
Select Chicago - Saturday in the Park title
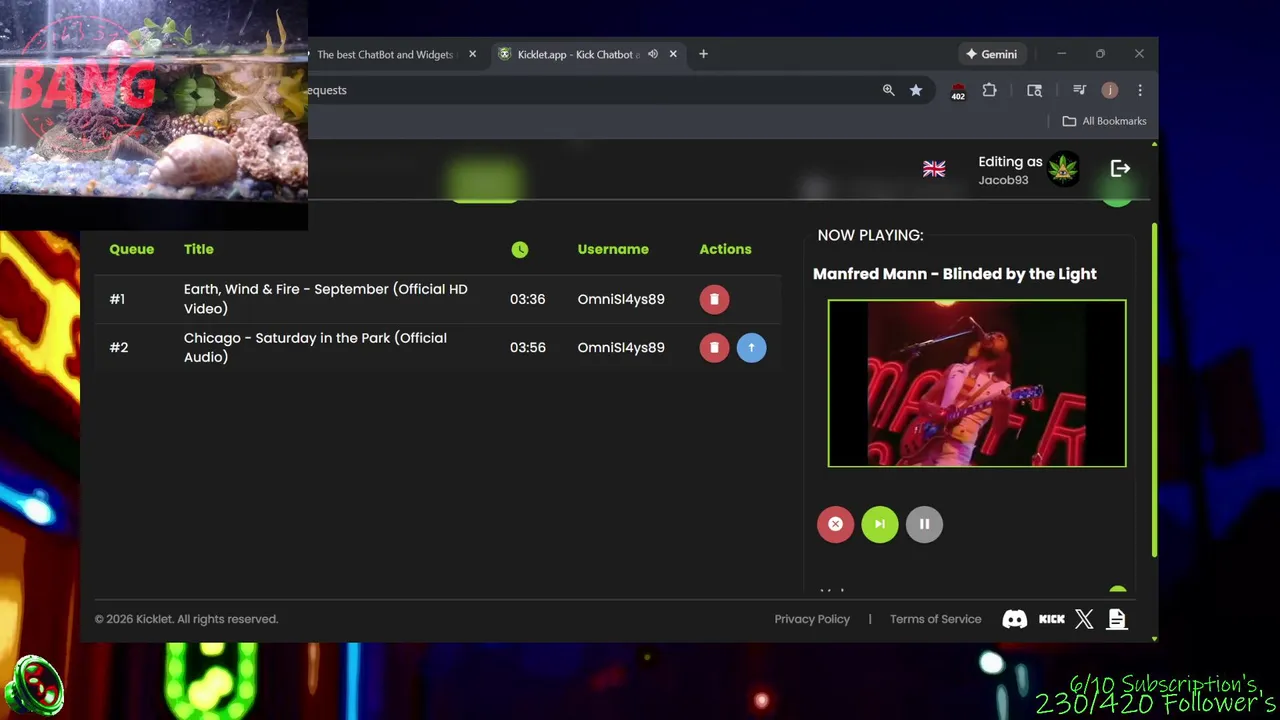click(x=315, y=347)
